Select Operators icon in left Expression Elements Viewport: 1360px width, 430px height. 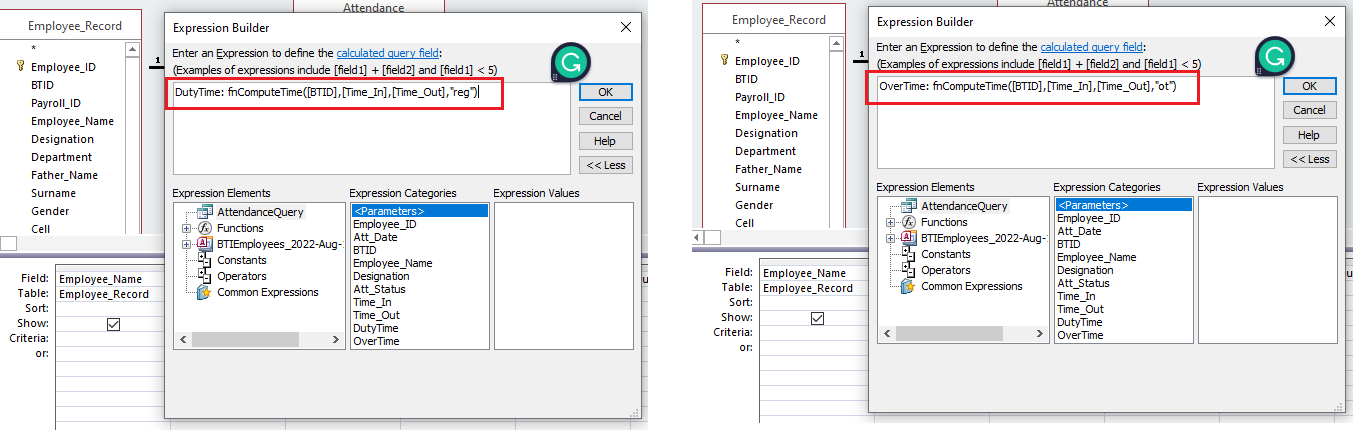point(205,276)
